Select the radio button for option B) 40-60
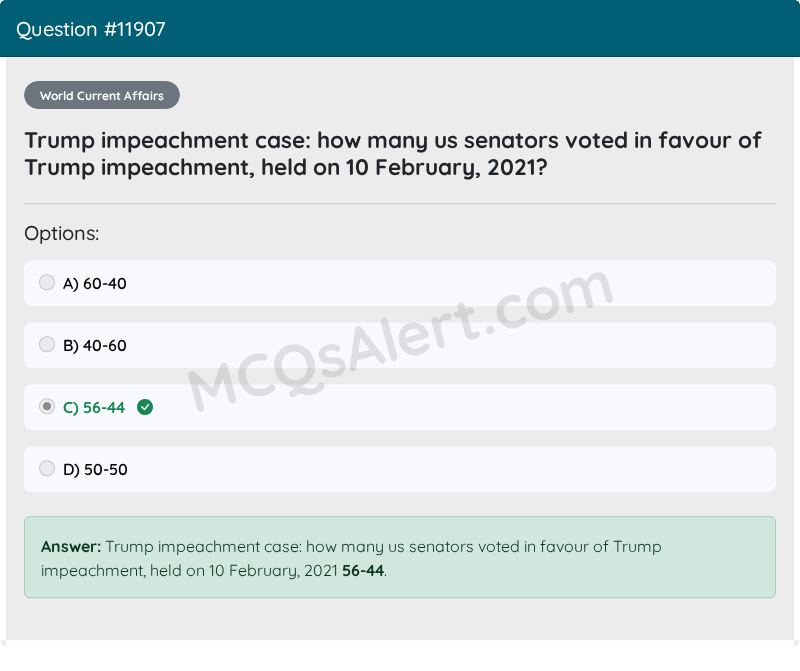This screenshot has width=800, height=671. coord(47,344)
